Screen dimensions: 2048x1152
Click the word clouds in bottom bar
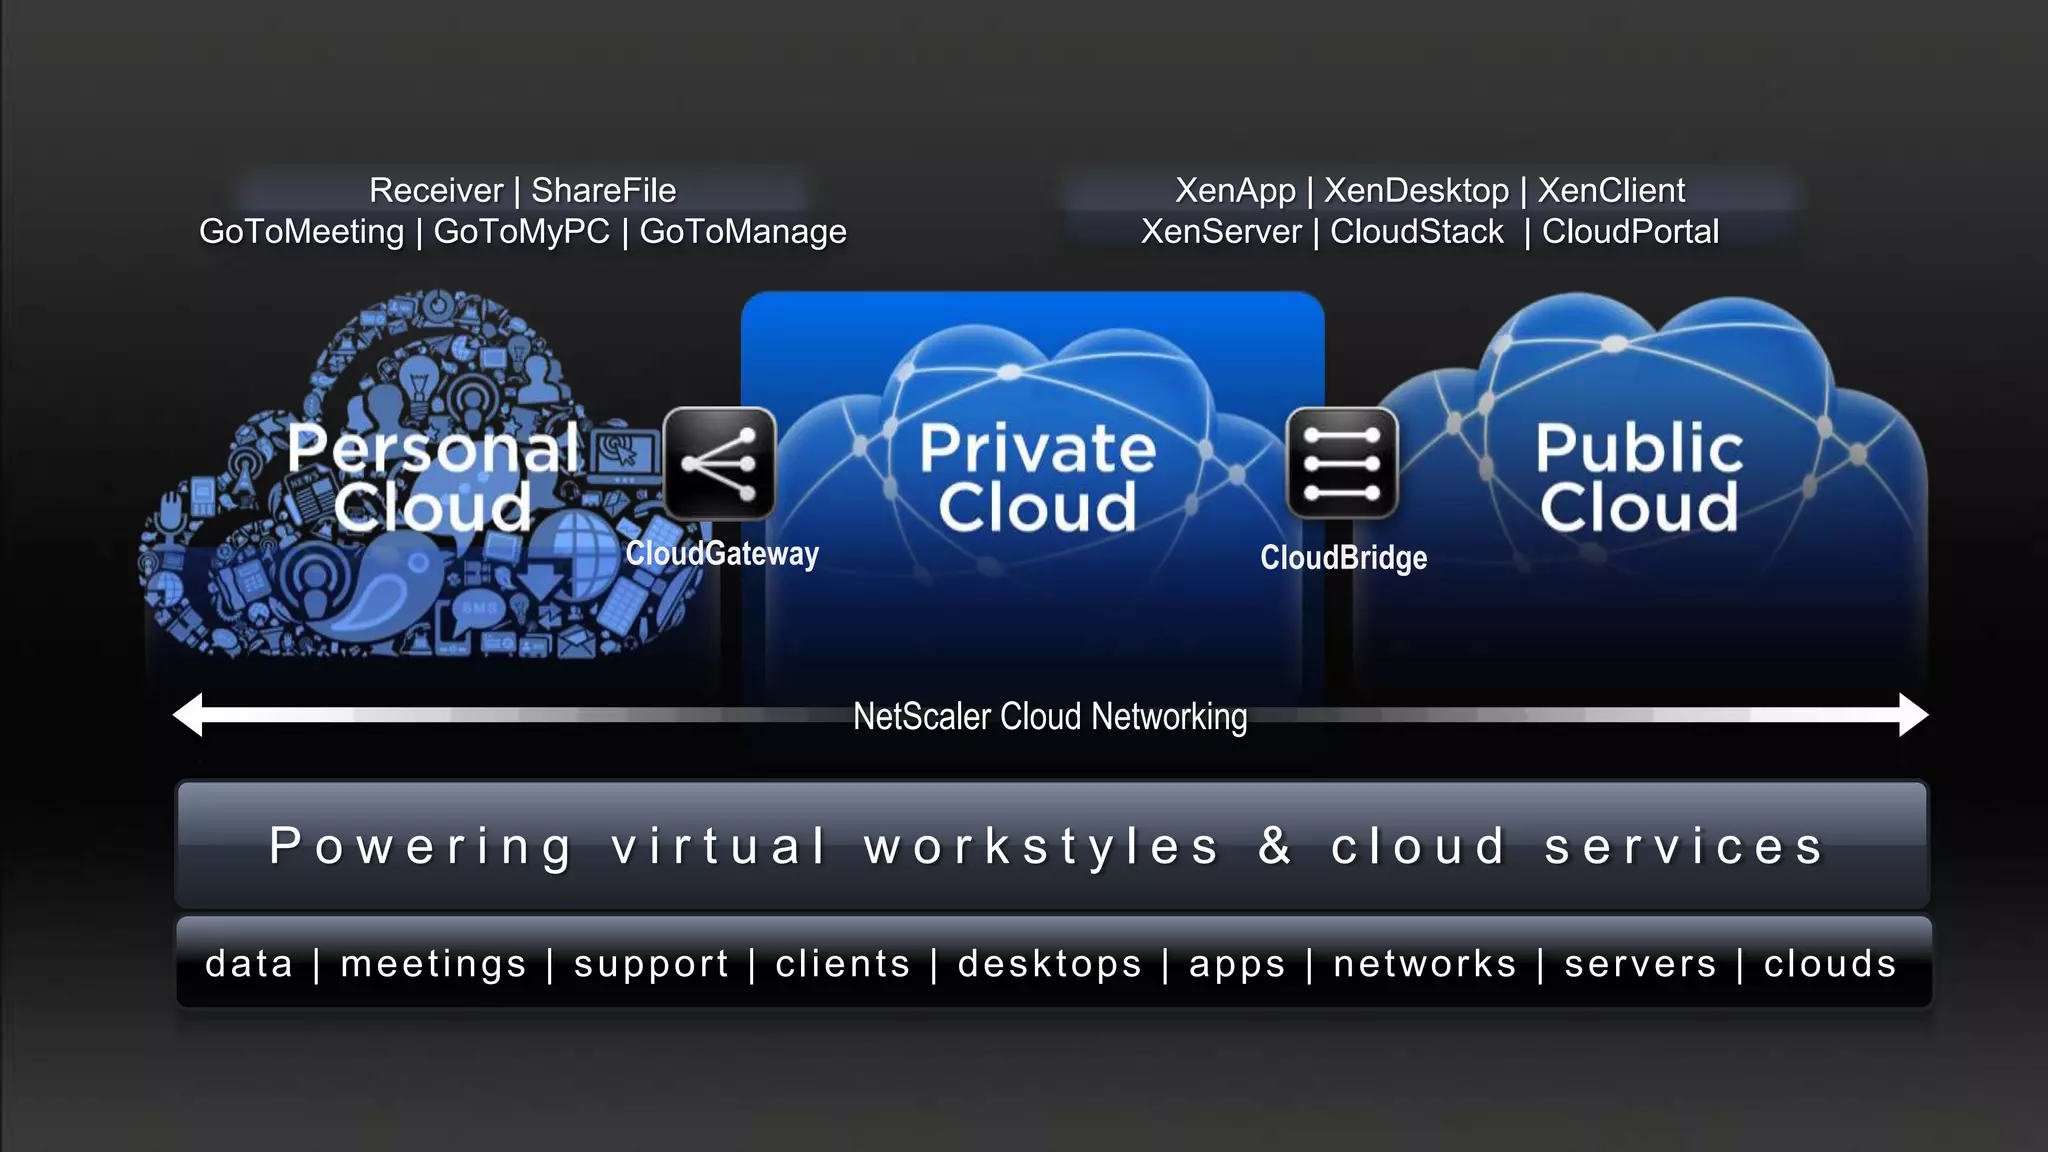(1830, 963)
